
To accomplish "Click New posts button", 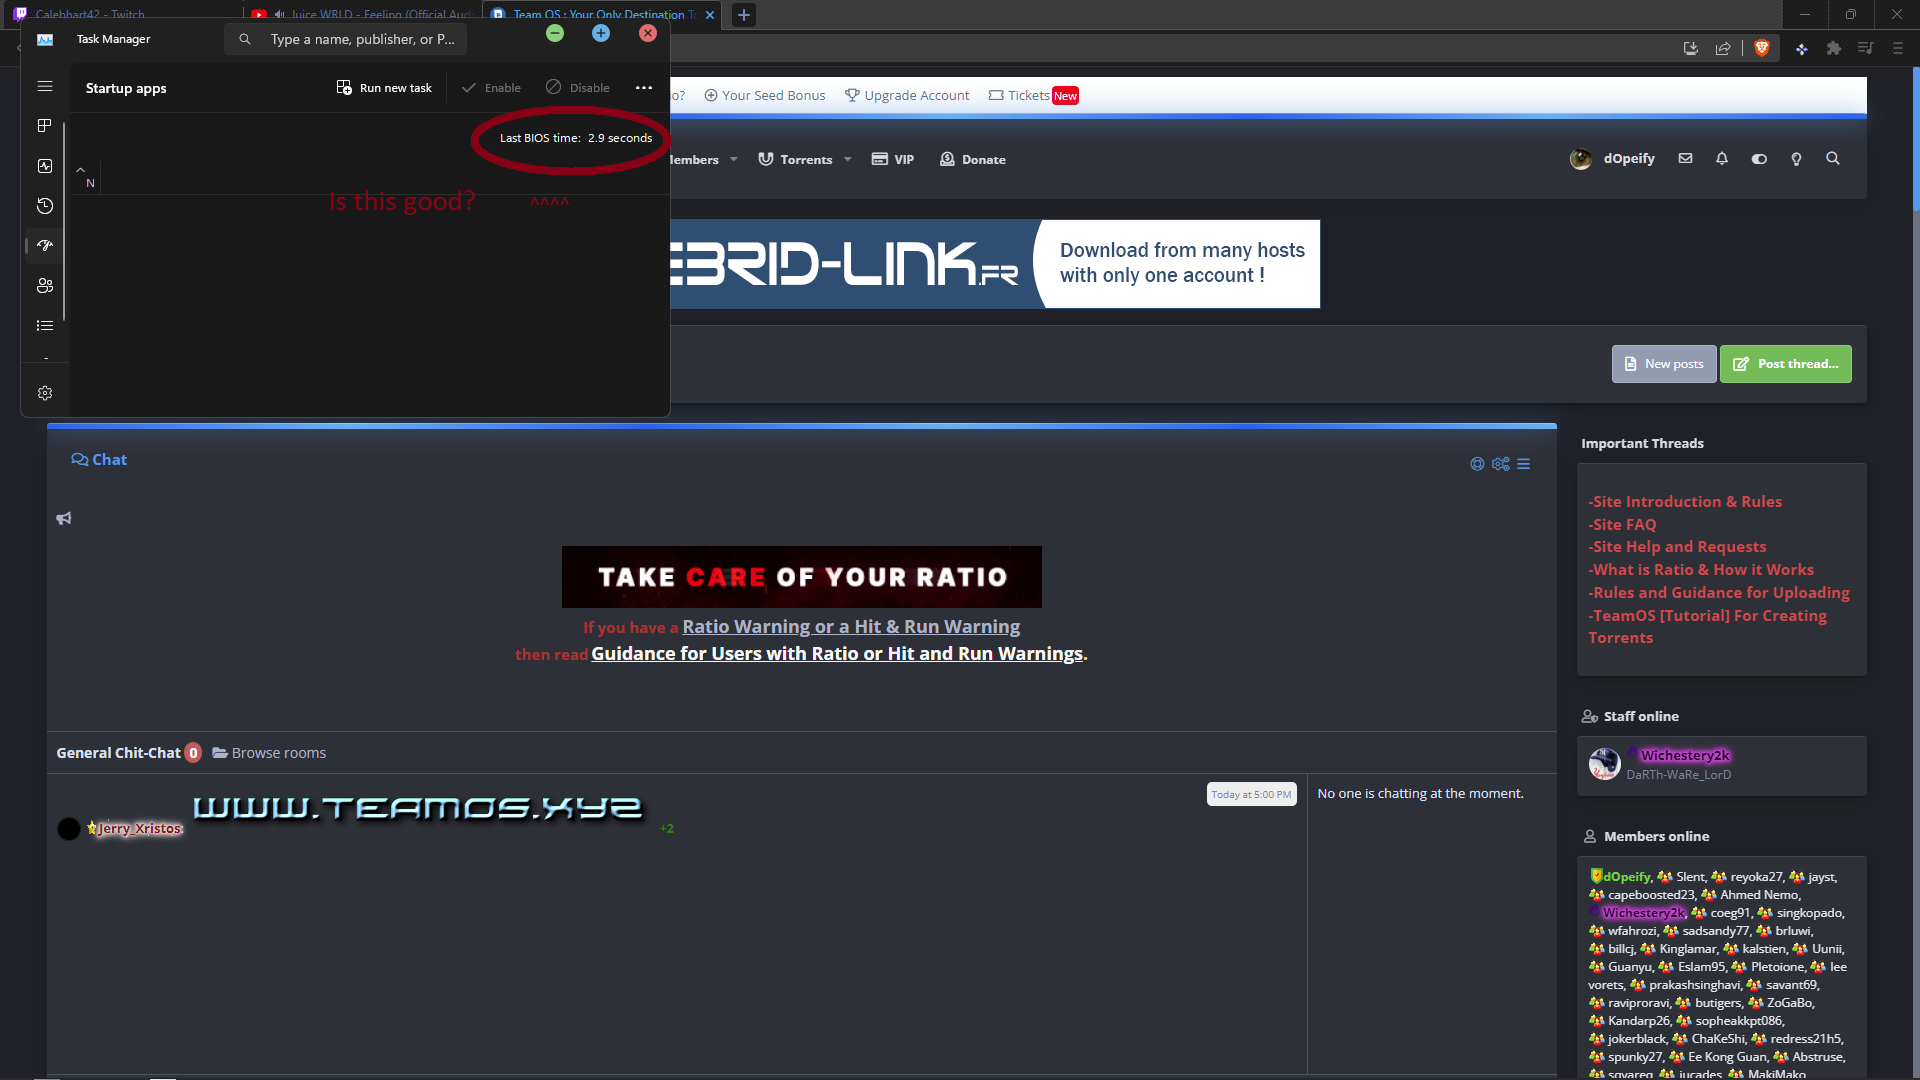I will [x=1664, y=364].
